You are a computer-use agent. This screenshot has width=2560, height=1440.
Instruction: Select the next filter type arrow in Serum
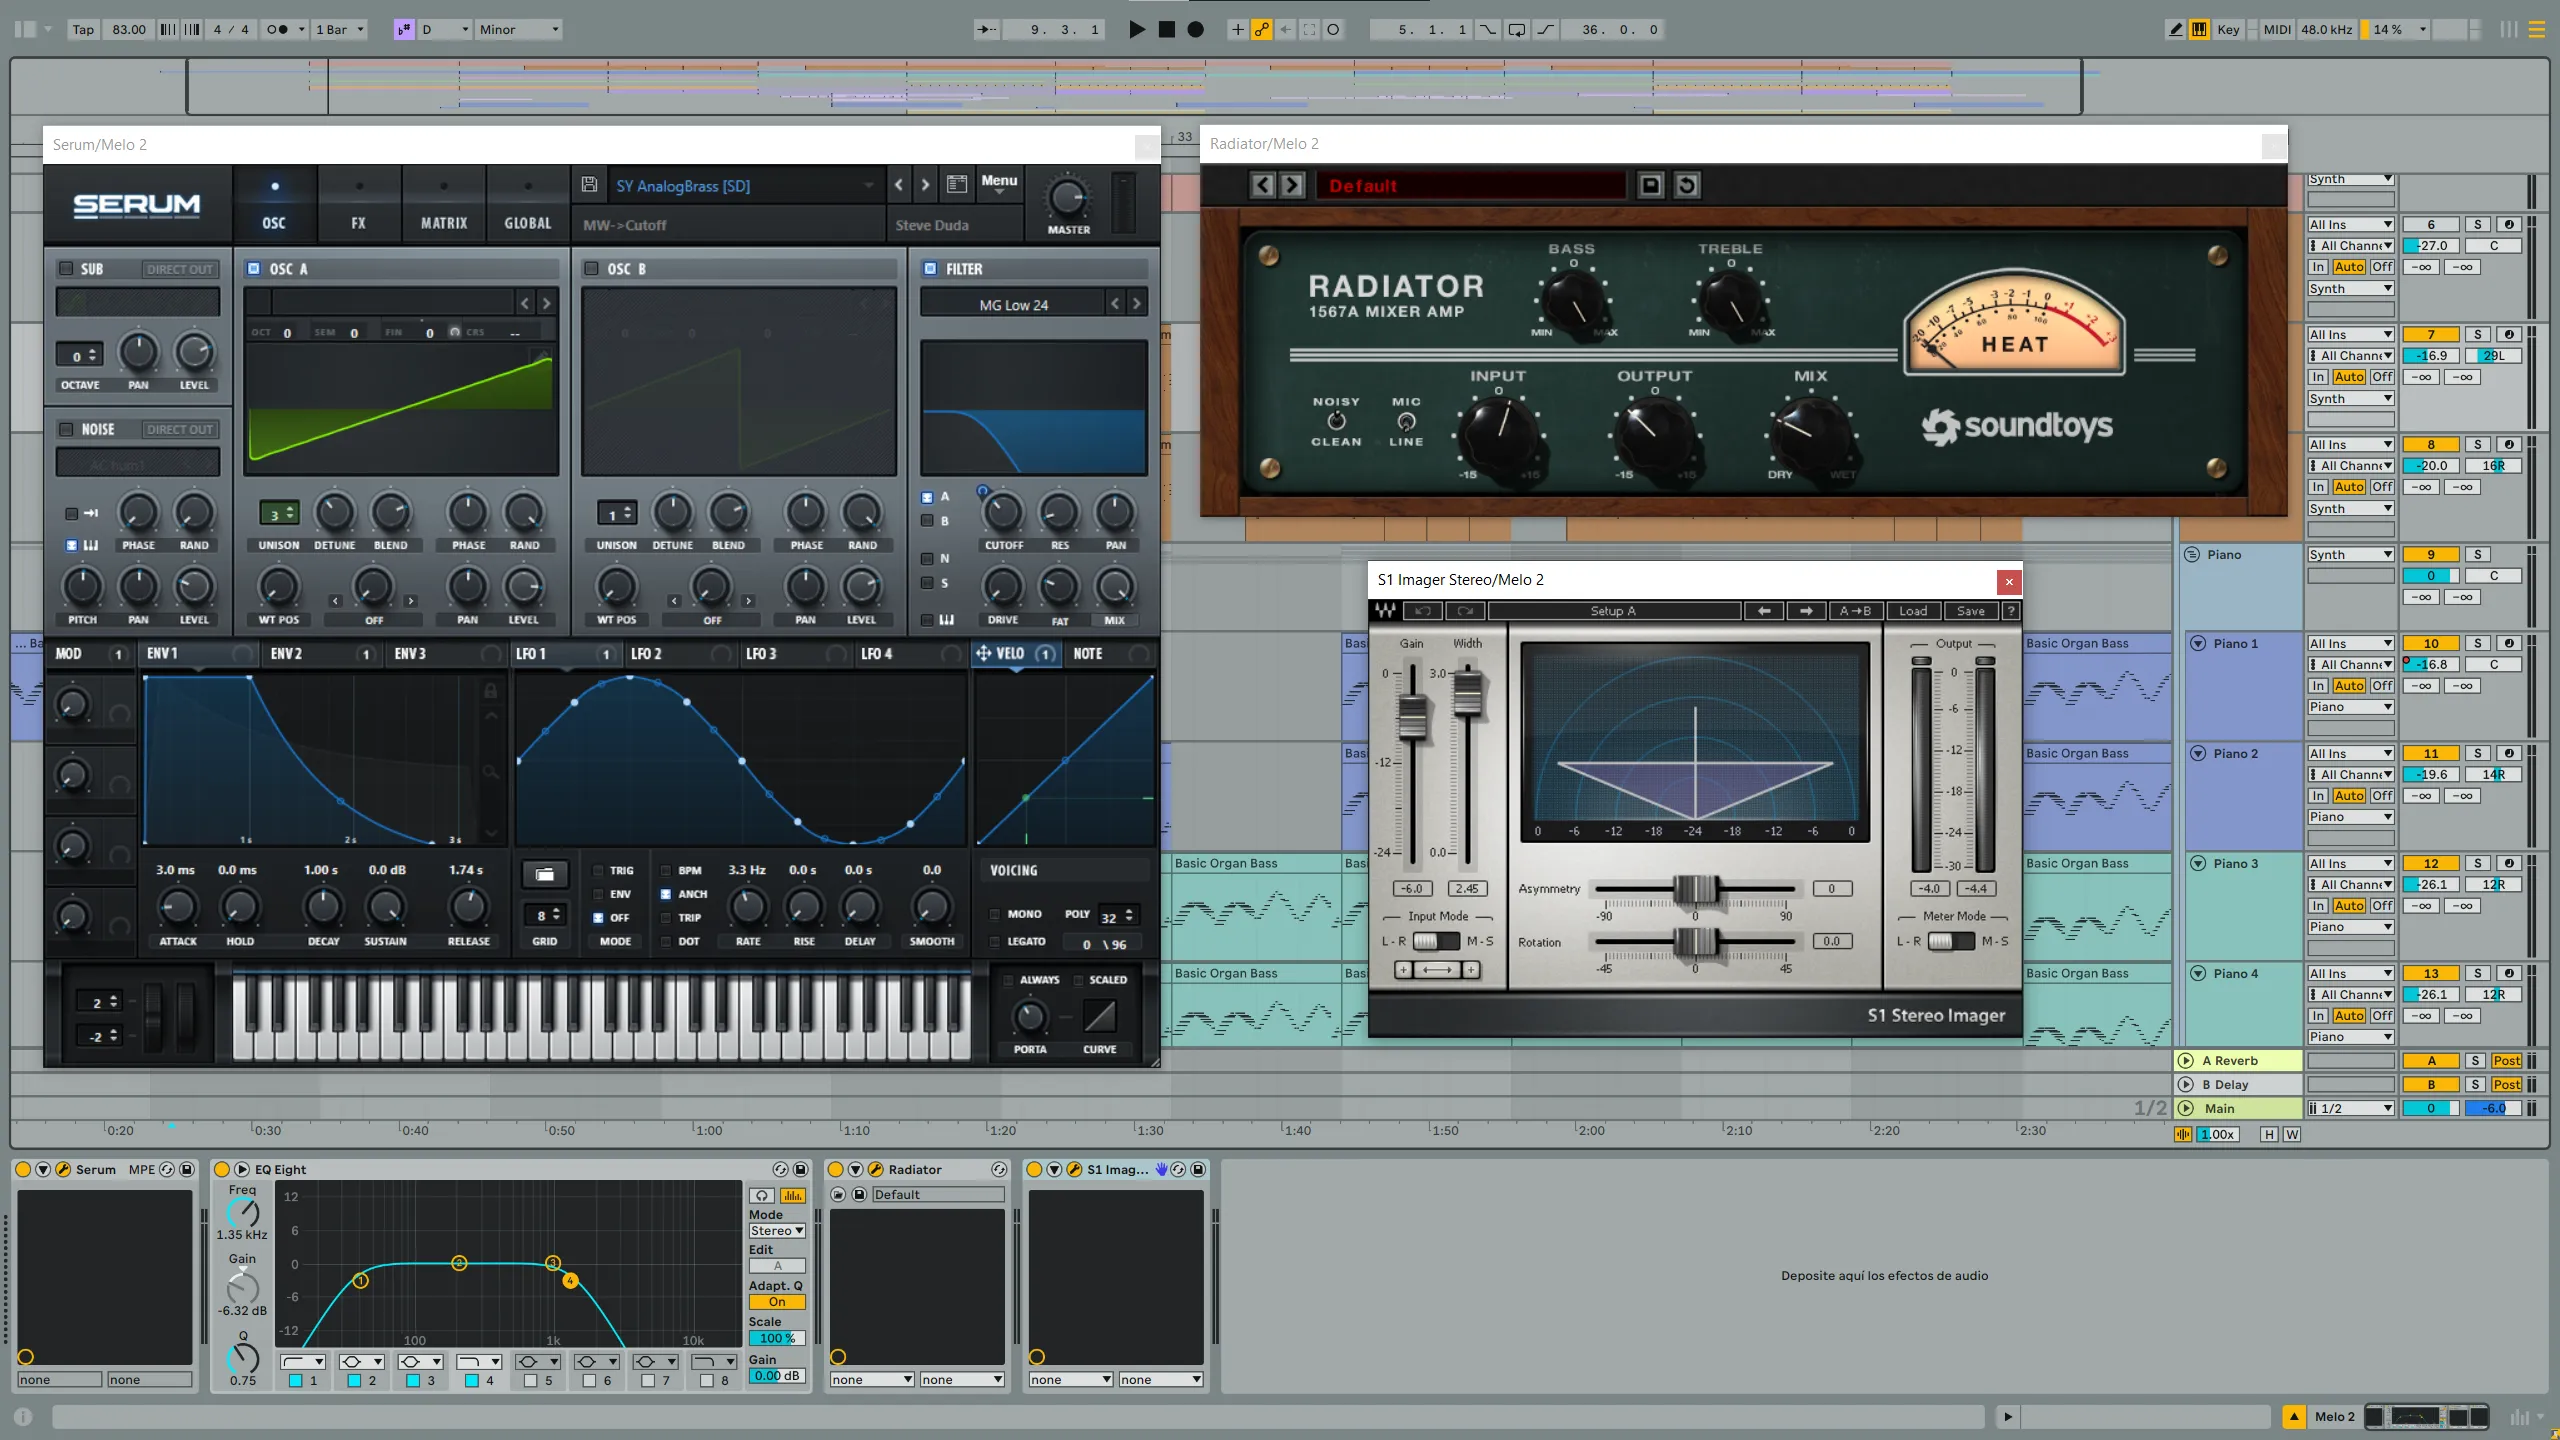click(1137, 304)
